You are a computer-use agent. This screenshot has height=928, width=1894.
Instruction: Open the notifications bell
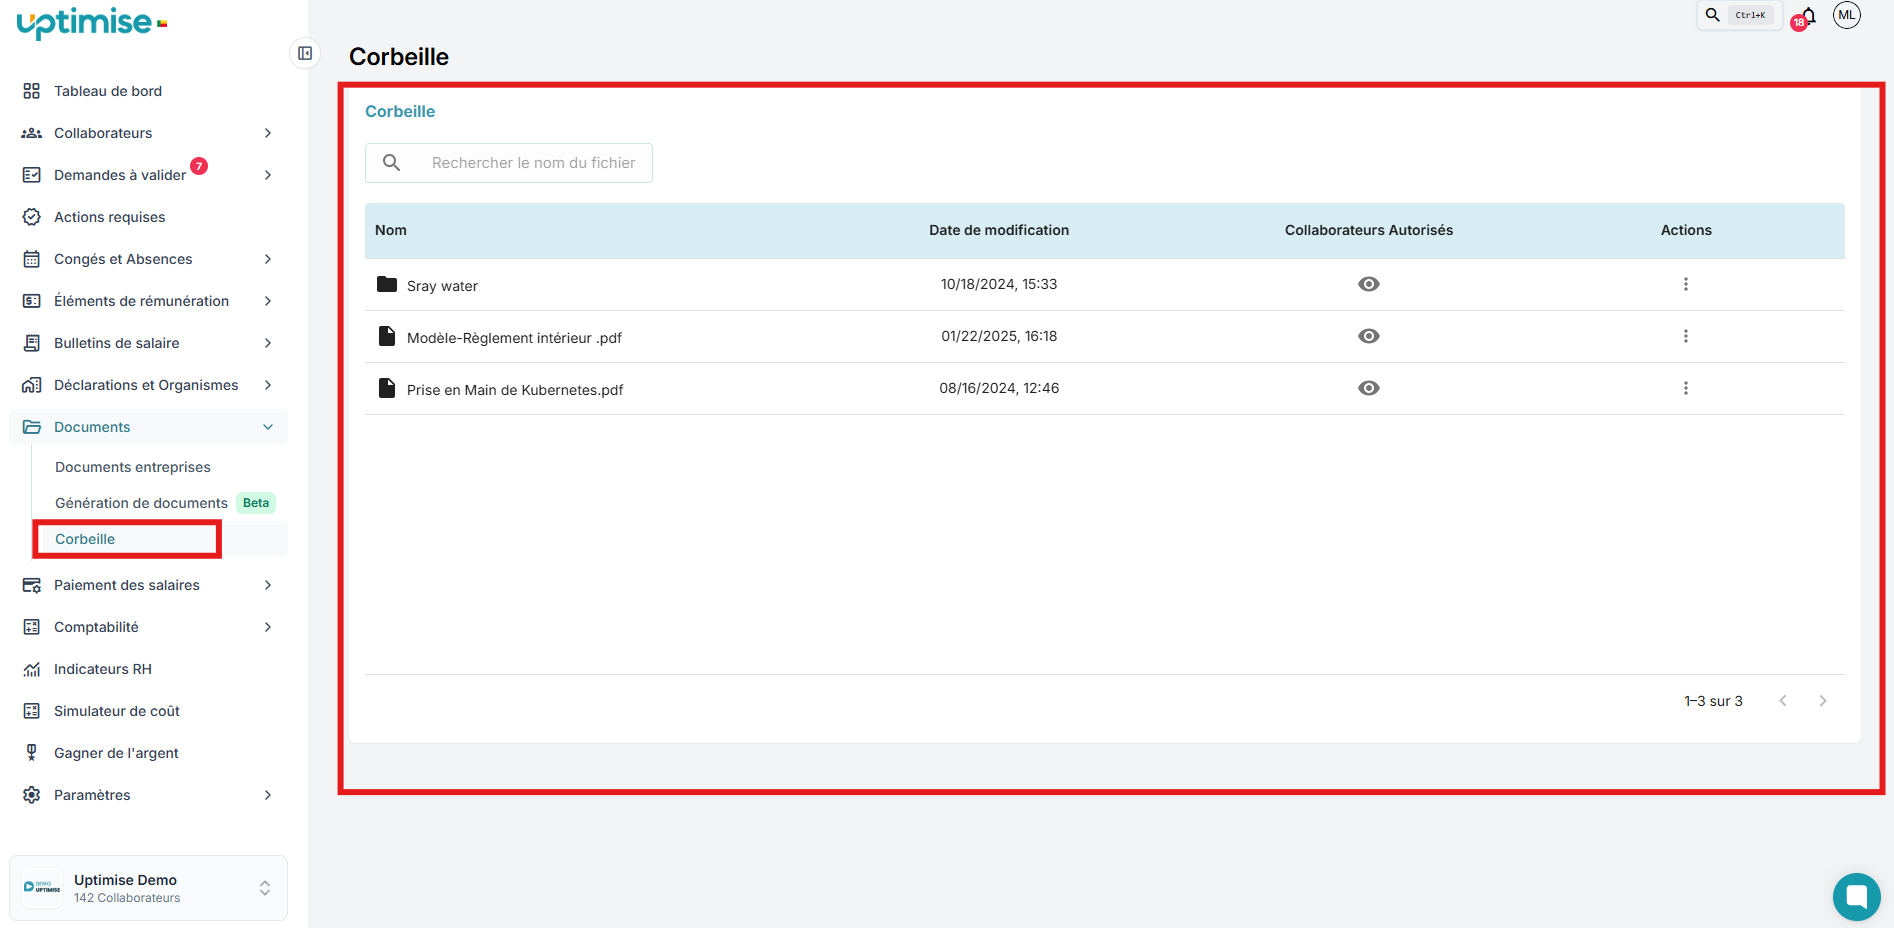tap(1807, 16)
